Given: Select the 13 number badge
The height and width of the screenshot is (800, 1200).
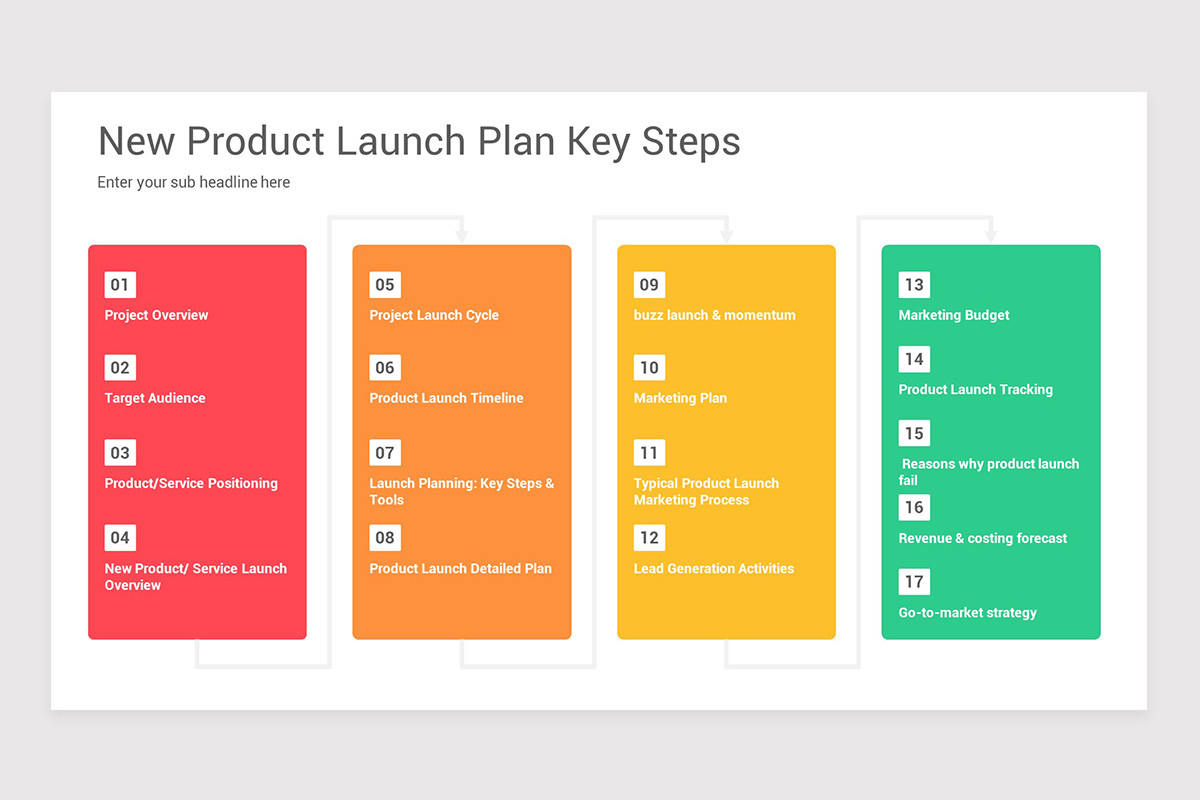Looking at the screenshot, I should coord(914,285).
